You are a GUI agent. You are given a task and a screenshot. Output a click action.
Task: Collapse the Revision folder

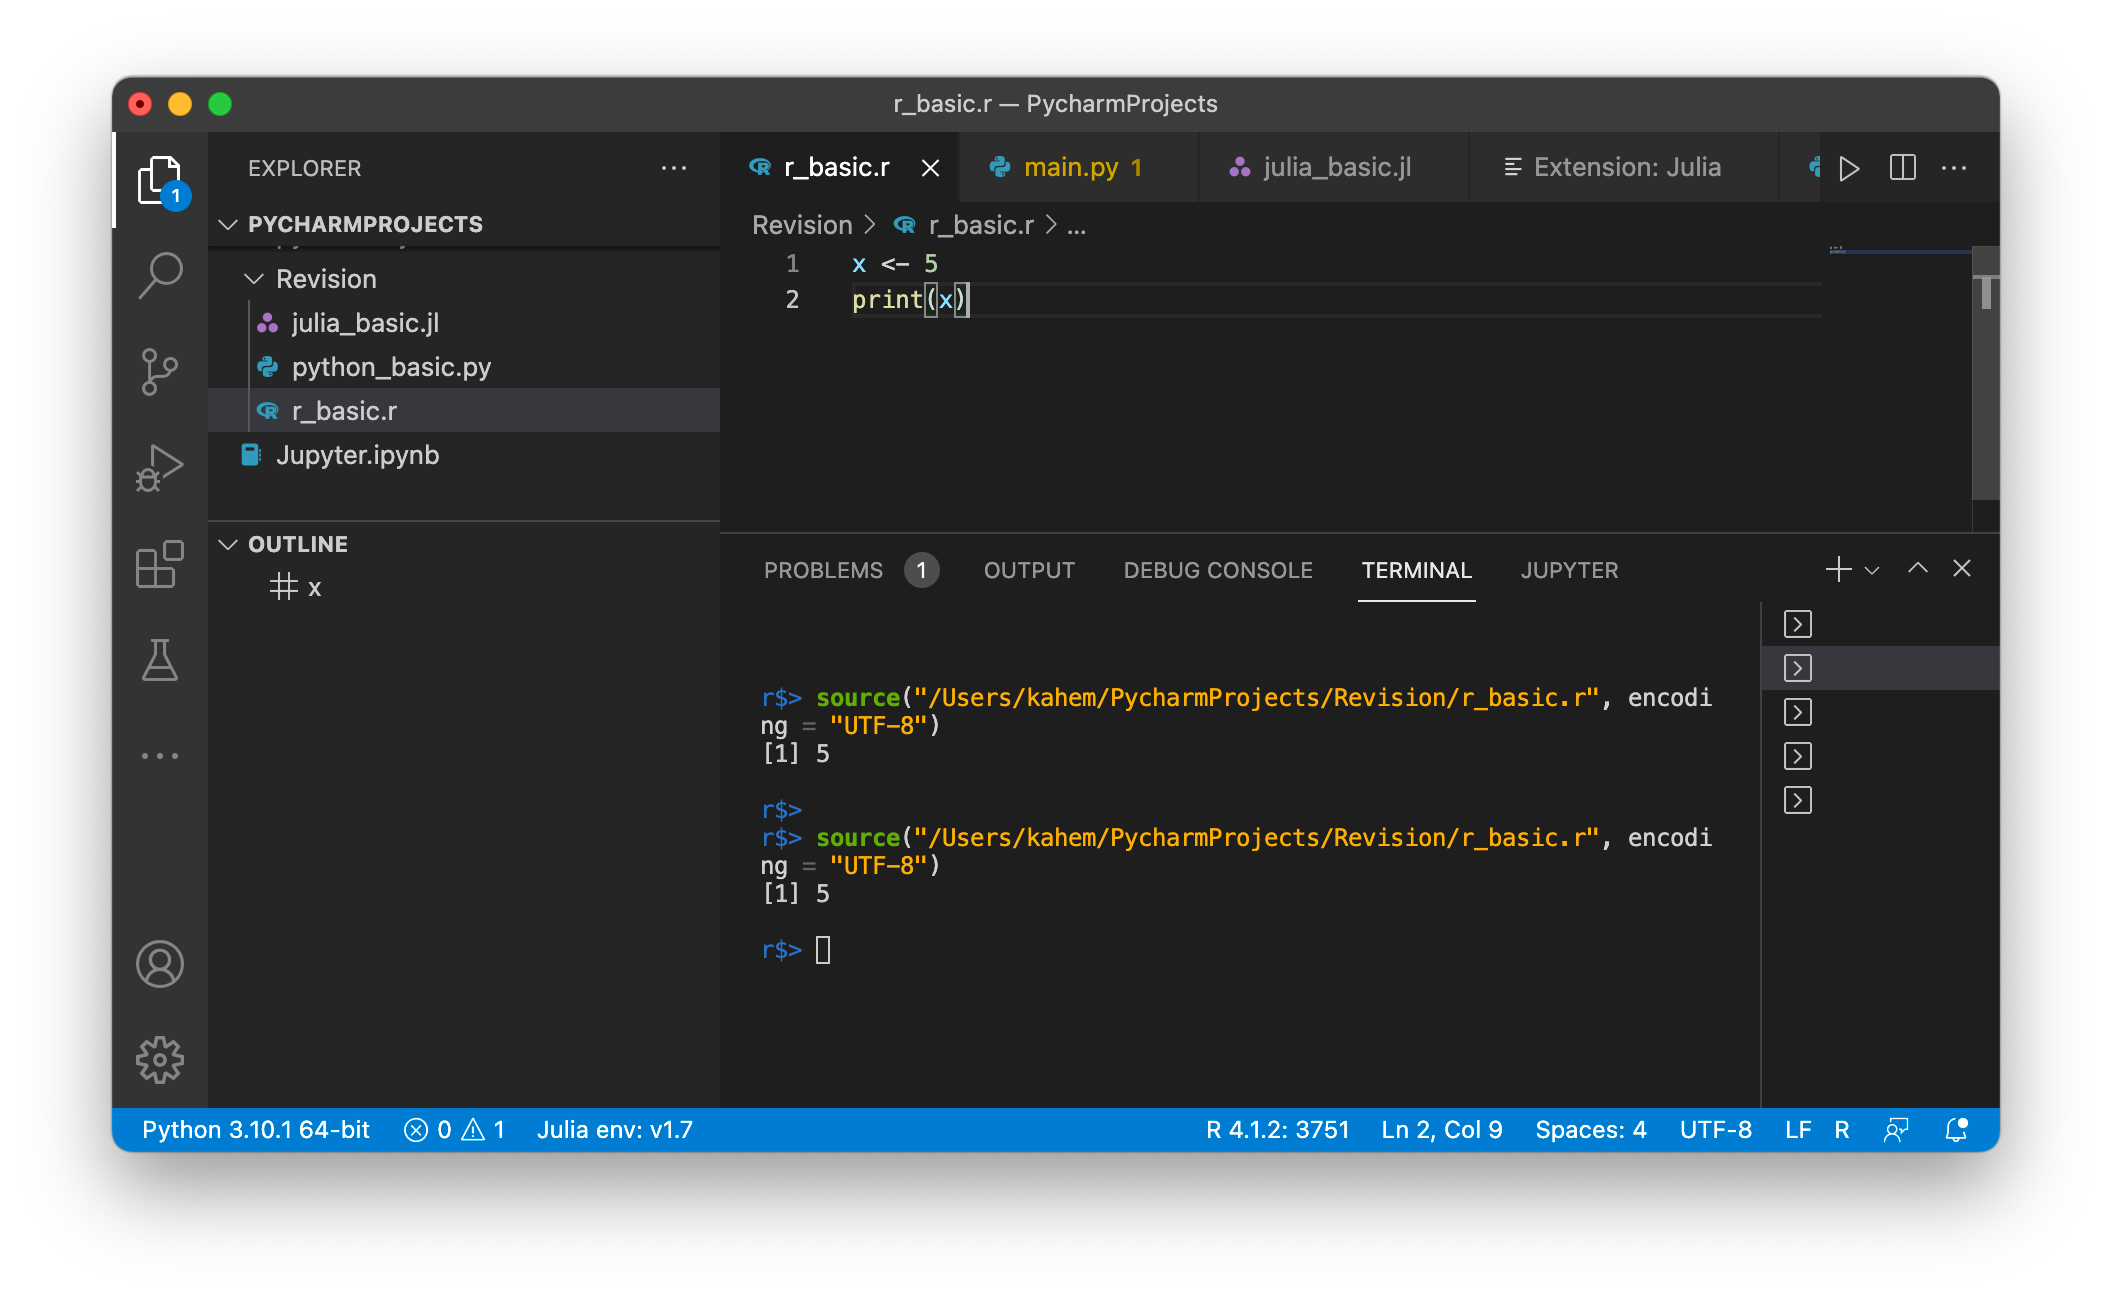tap(254, 279)
